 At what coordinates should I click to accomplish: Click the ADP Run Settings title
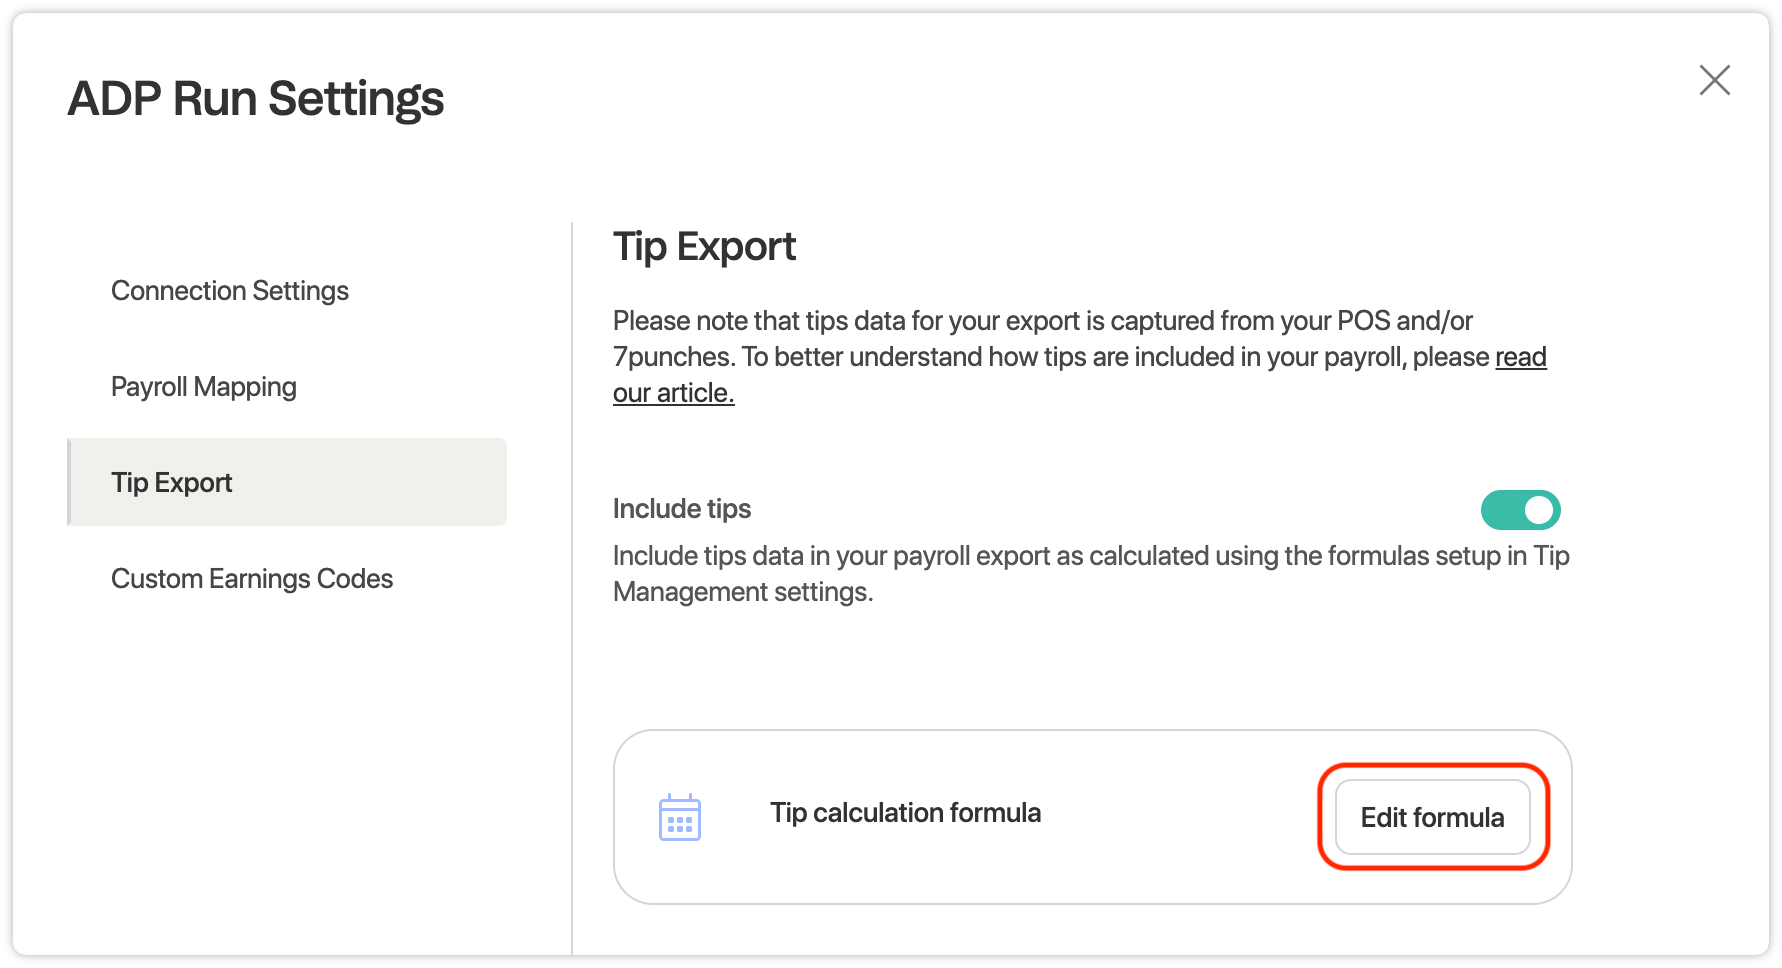click(256, 99)
